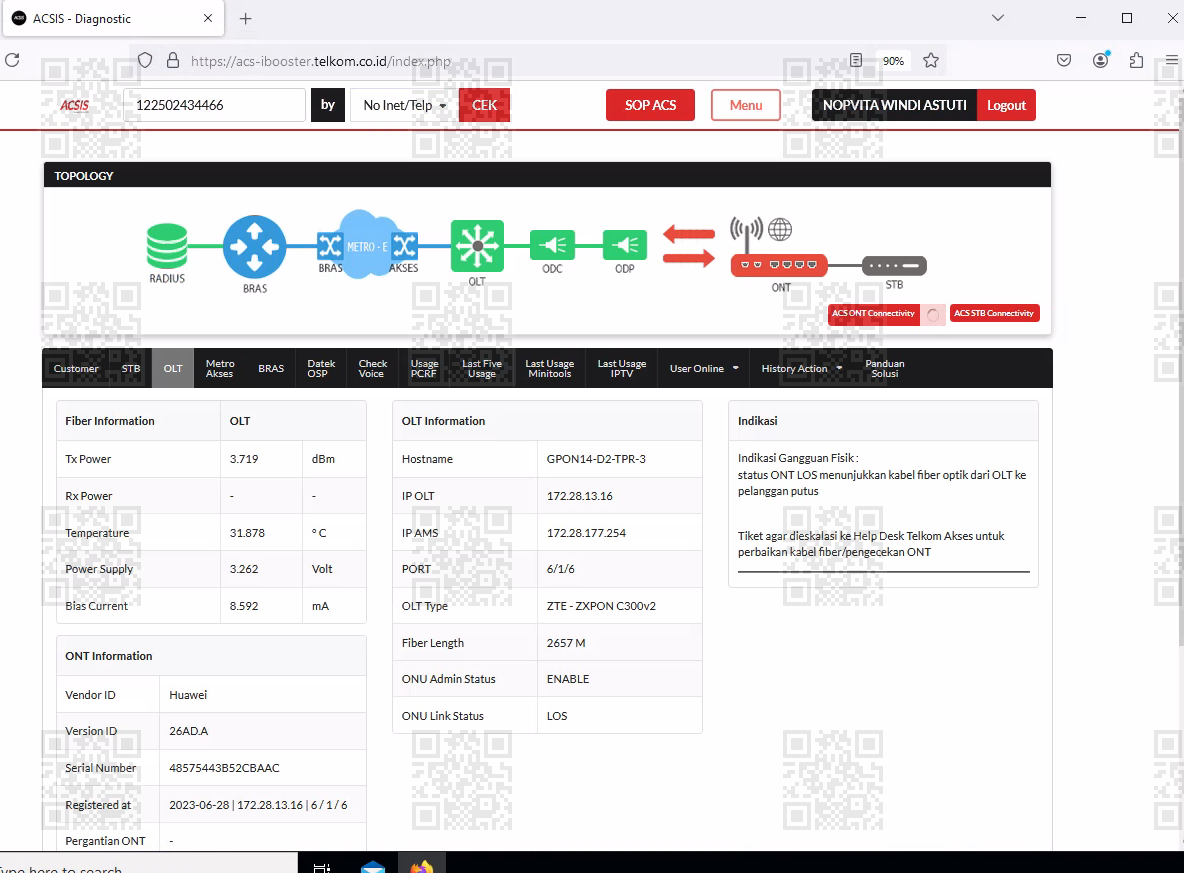
Task: Click the ACSIS logo
Action: 75,105
